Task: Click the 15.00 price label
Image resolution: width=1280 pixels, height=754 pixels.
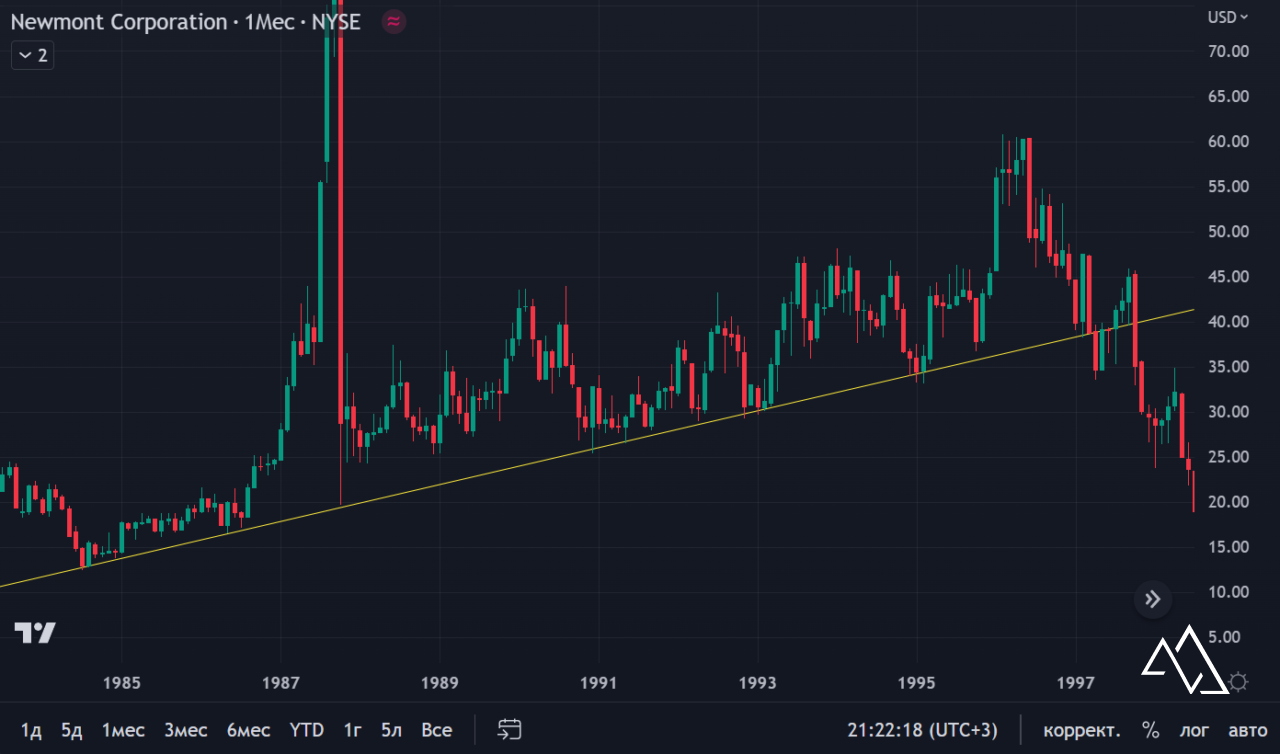Action: 1228,546
